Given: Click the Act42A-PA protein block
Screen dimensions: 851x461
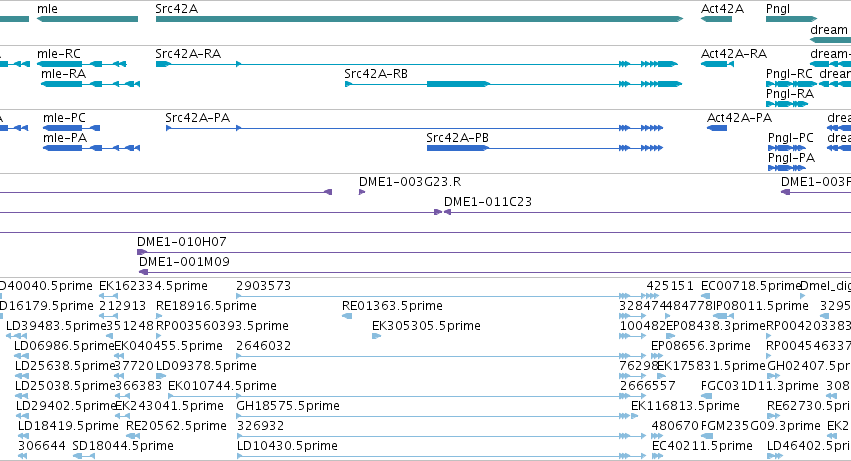Looking at the screenshot, I should coord(716,128).
